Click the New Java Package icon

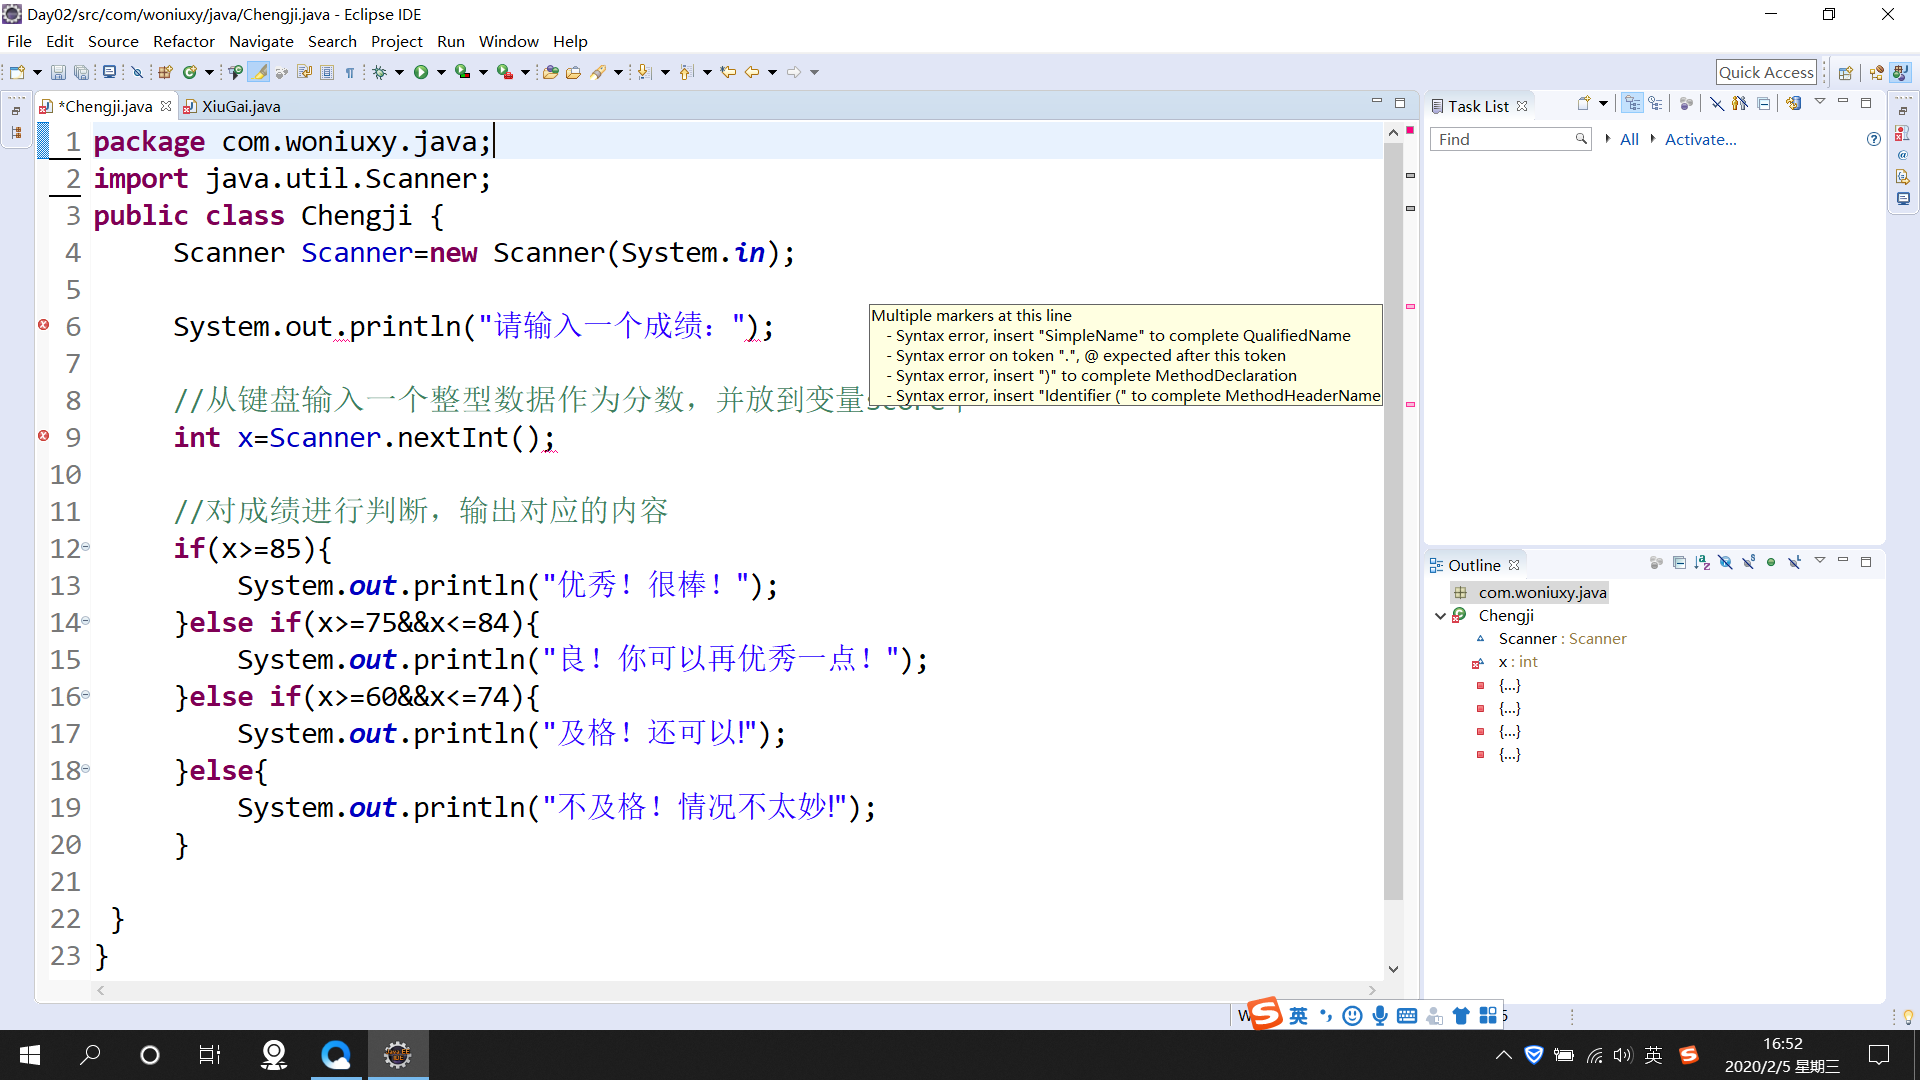click(165, 72)
